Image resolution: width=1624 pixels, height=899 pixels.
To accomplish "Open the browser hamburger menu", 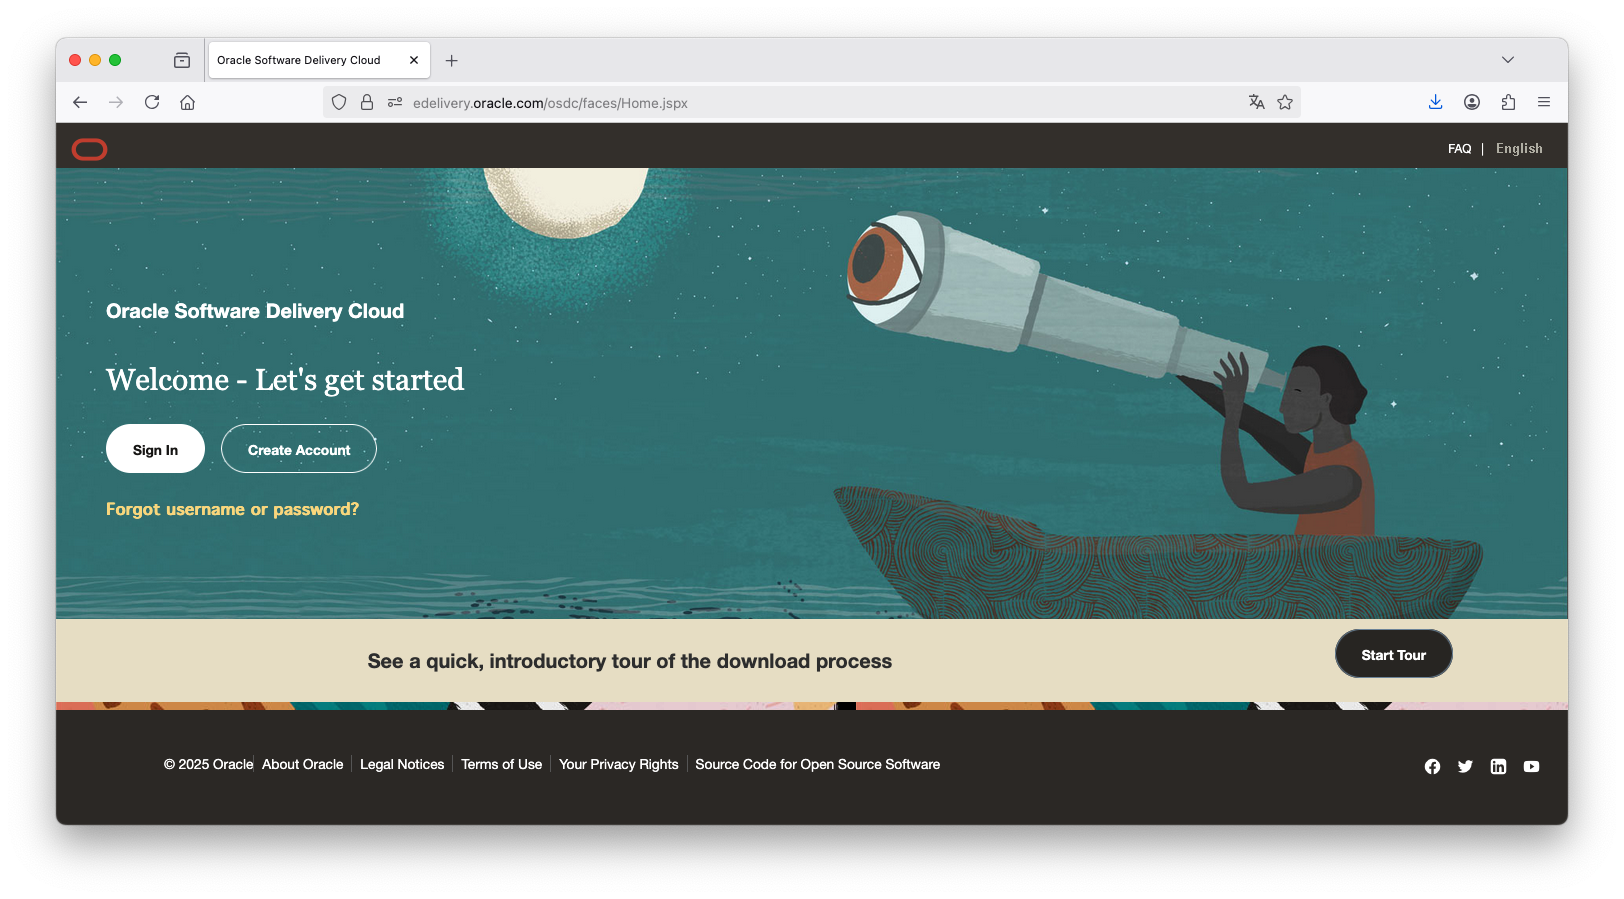I will pyautogui.click(x=1544, y=102).
